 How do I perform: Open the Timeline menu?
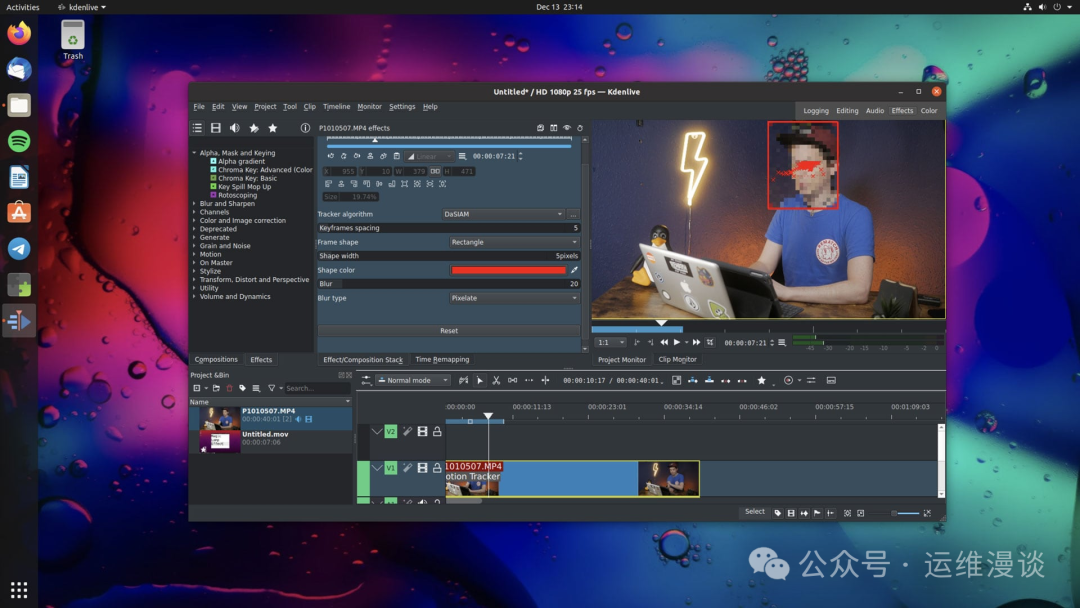(x=336, y=107)
